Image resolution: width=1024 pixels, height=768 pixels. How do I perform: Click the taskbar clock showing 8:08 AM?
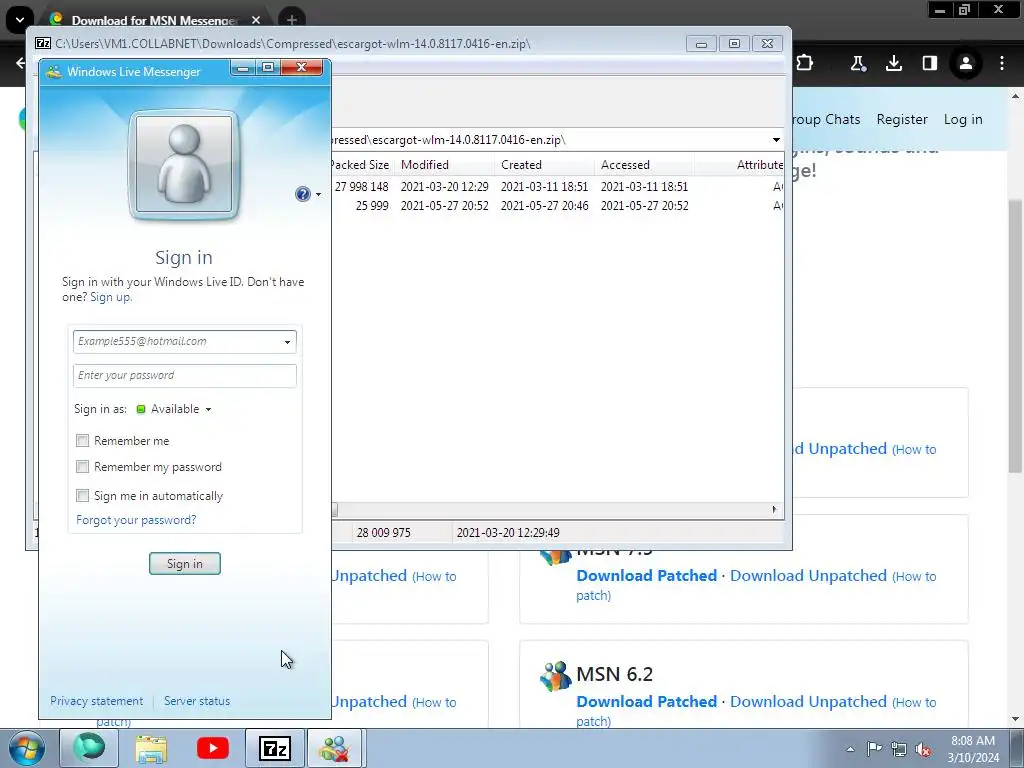point(973,749)
